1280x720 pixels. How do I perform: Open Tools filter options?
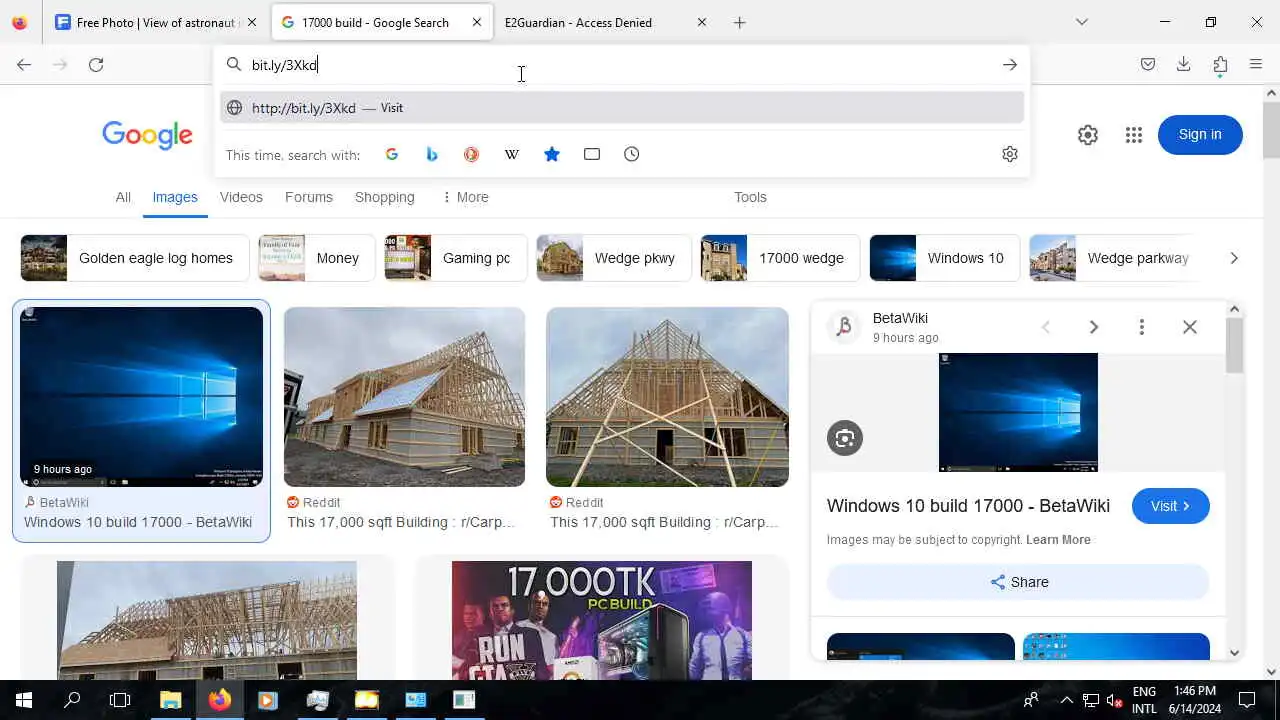click(750, 197)
